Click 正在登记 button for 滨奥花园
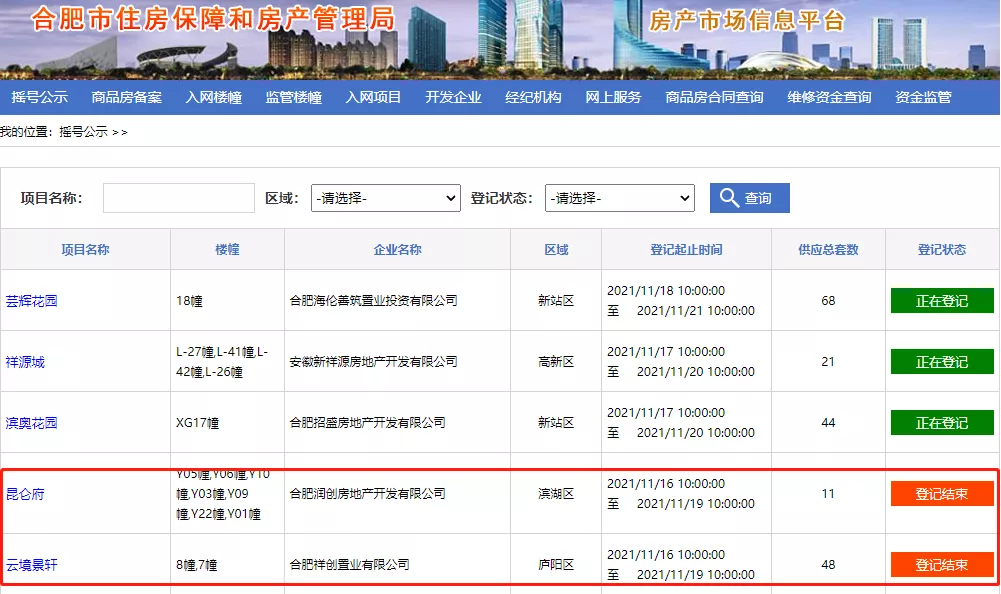Viewport: 1001px width, 594px height. 942,423
